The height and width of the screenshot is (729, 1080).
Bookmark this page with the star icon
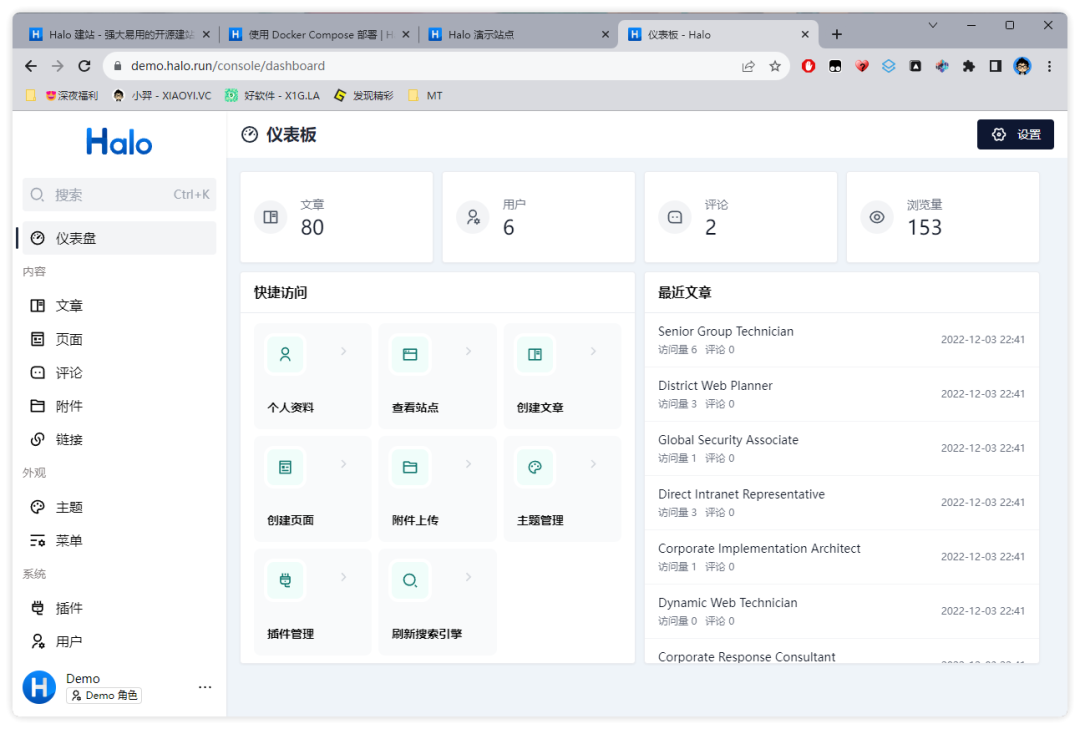(x=775, y=66)
